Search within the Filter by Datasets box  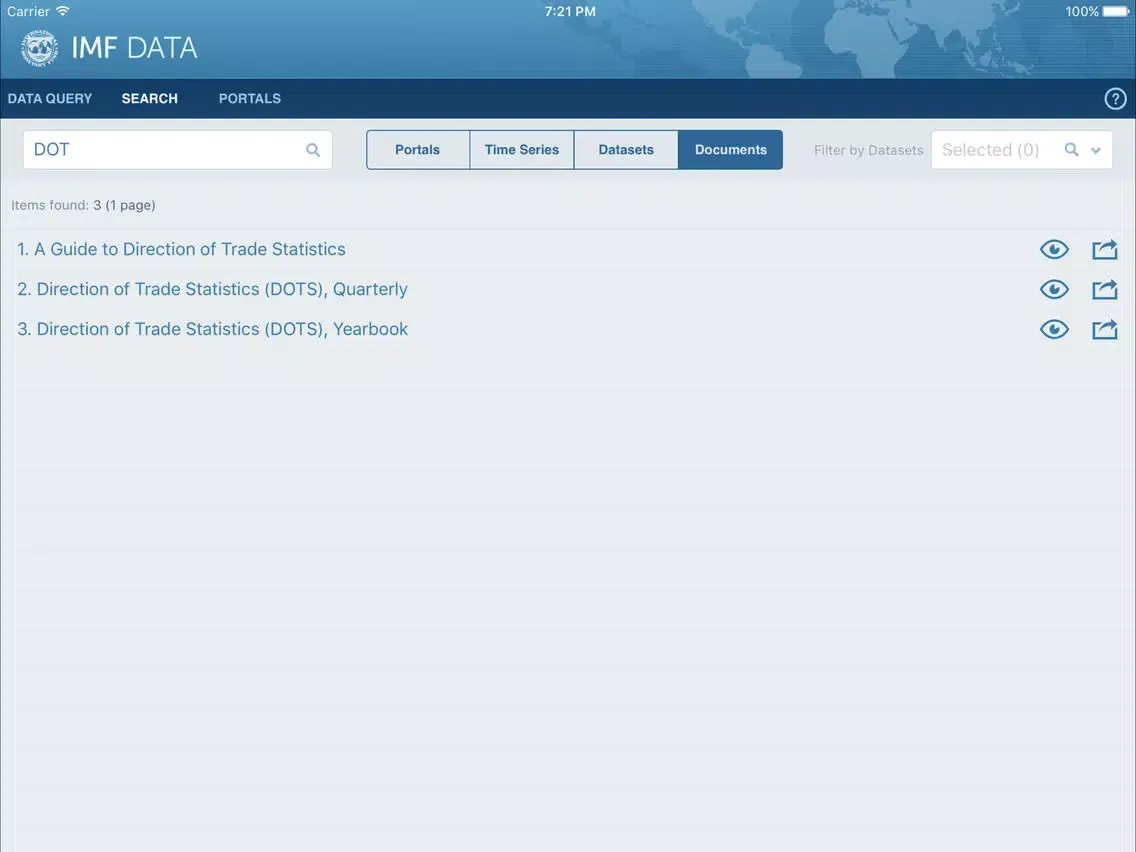(x=1071, y=149)
